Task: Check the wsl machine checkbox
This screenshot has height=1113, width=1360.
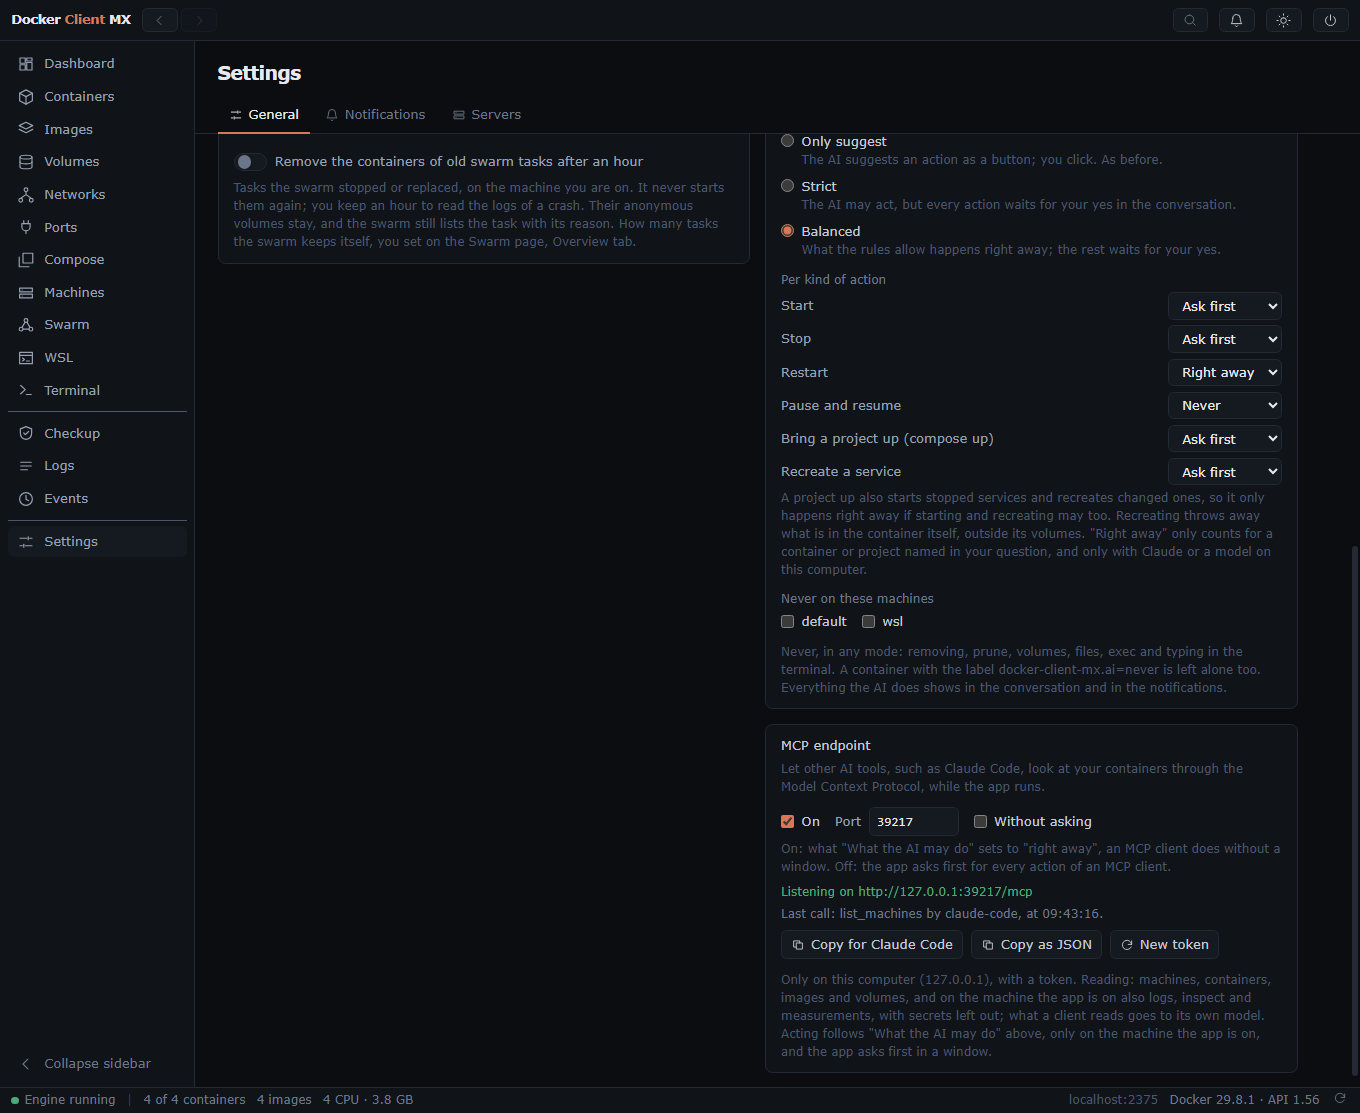Action: point(869,622)
